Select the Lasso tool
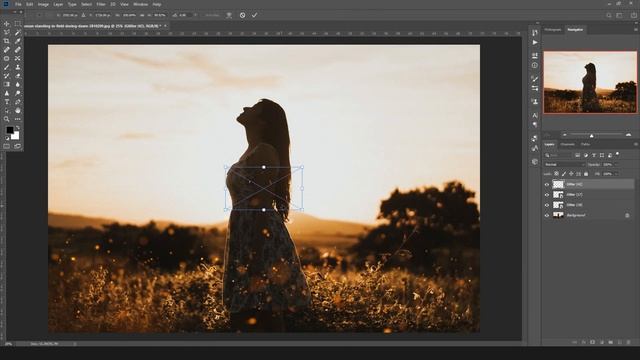640x360 pixels. click(7, 32)
